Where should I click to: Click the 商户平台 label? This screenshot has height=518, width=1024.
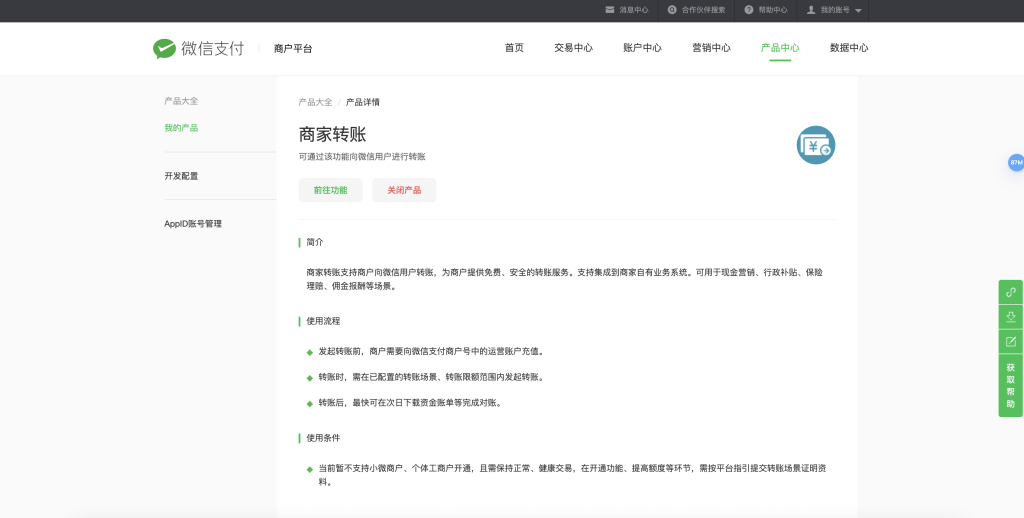[293, 48]
